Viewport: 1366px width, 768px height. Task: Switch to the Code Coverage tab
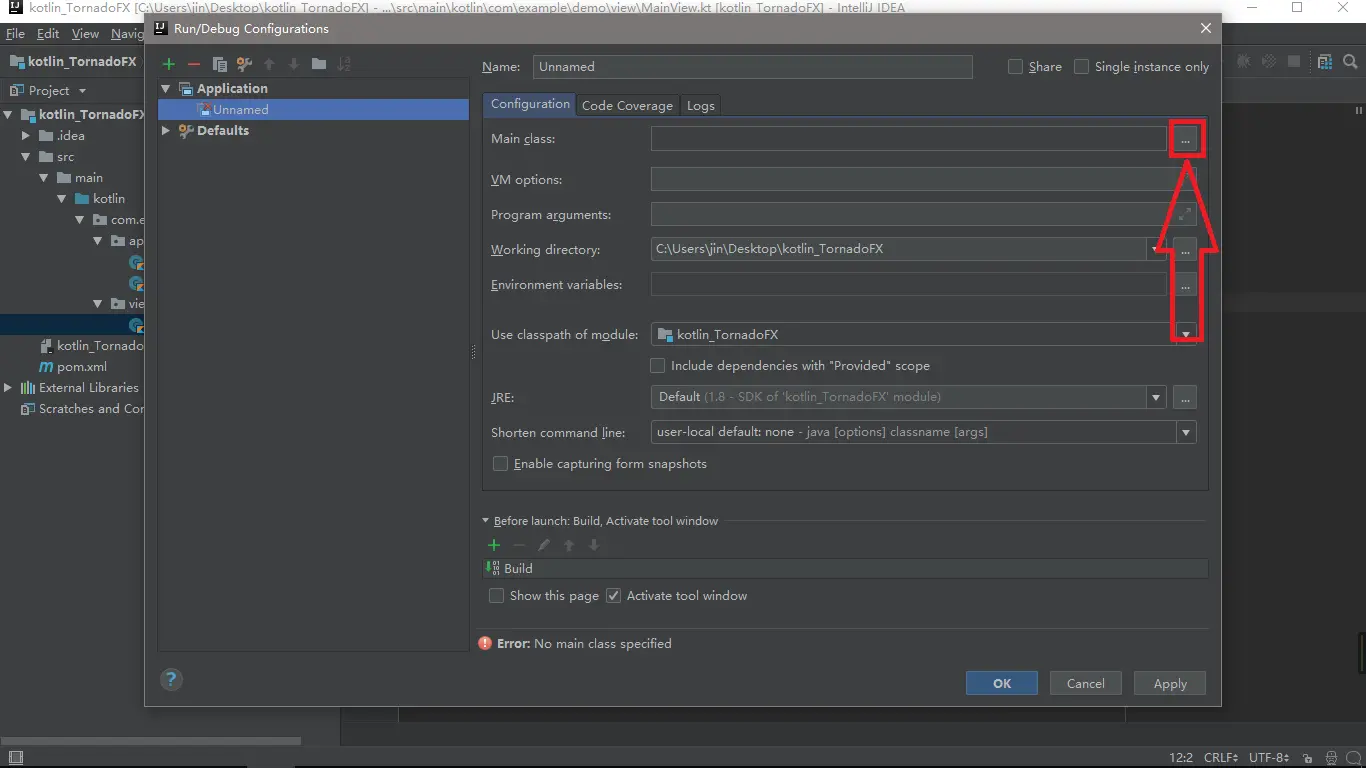[627, 105]
